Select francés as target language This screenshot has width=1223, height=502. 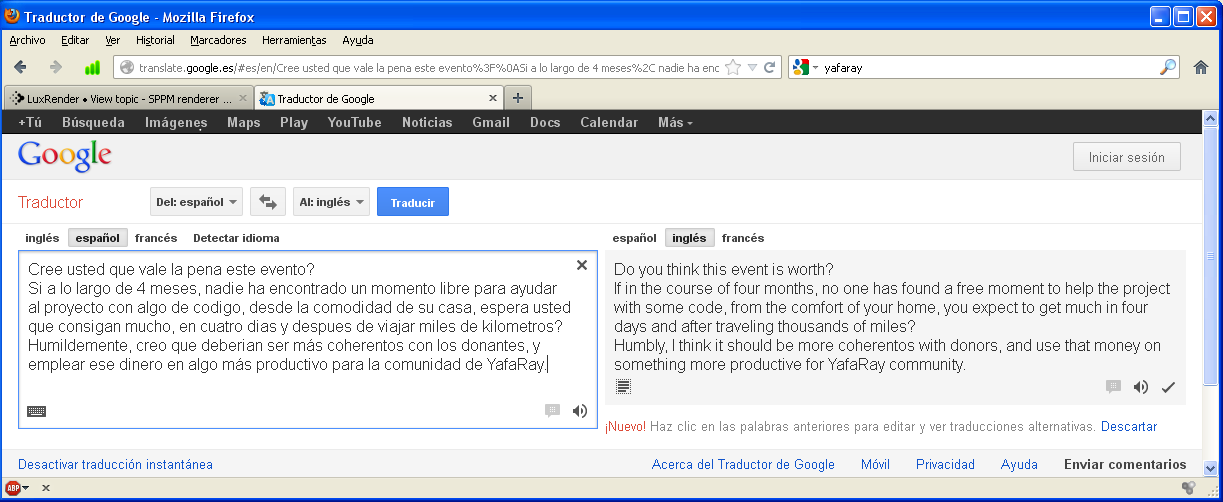coord(743,238)
